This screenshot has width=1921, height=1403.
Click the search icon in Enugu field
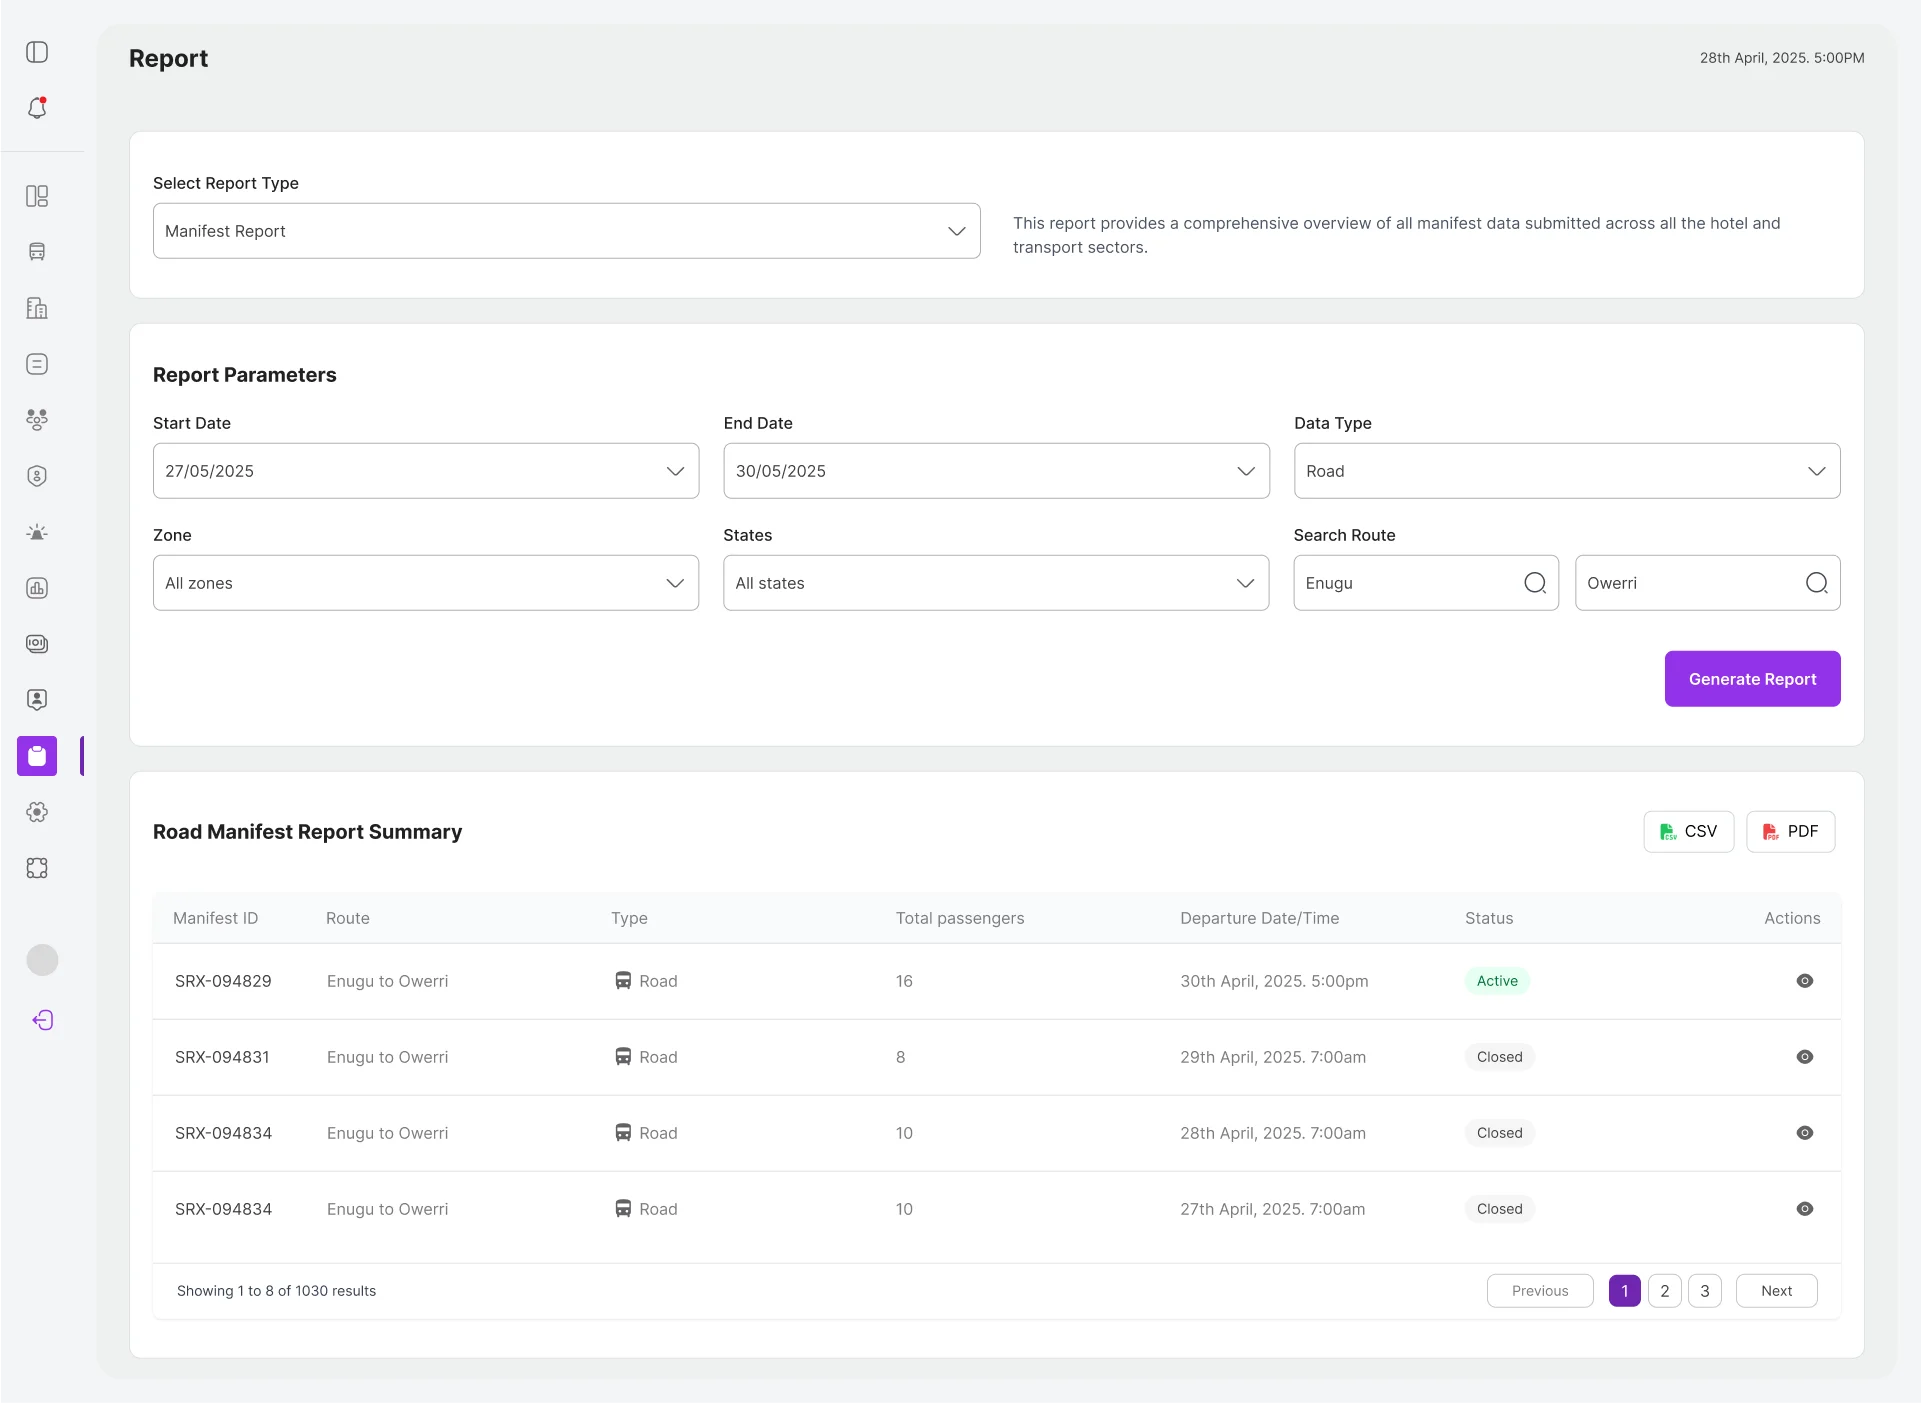tap(1535, 583)
